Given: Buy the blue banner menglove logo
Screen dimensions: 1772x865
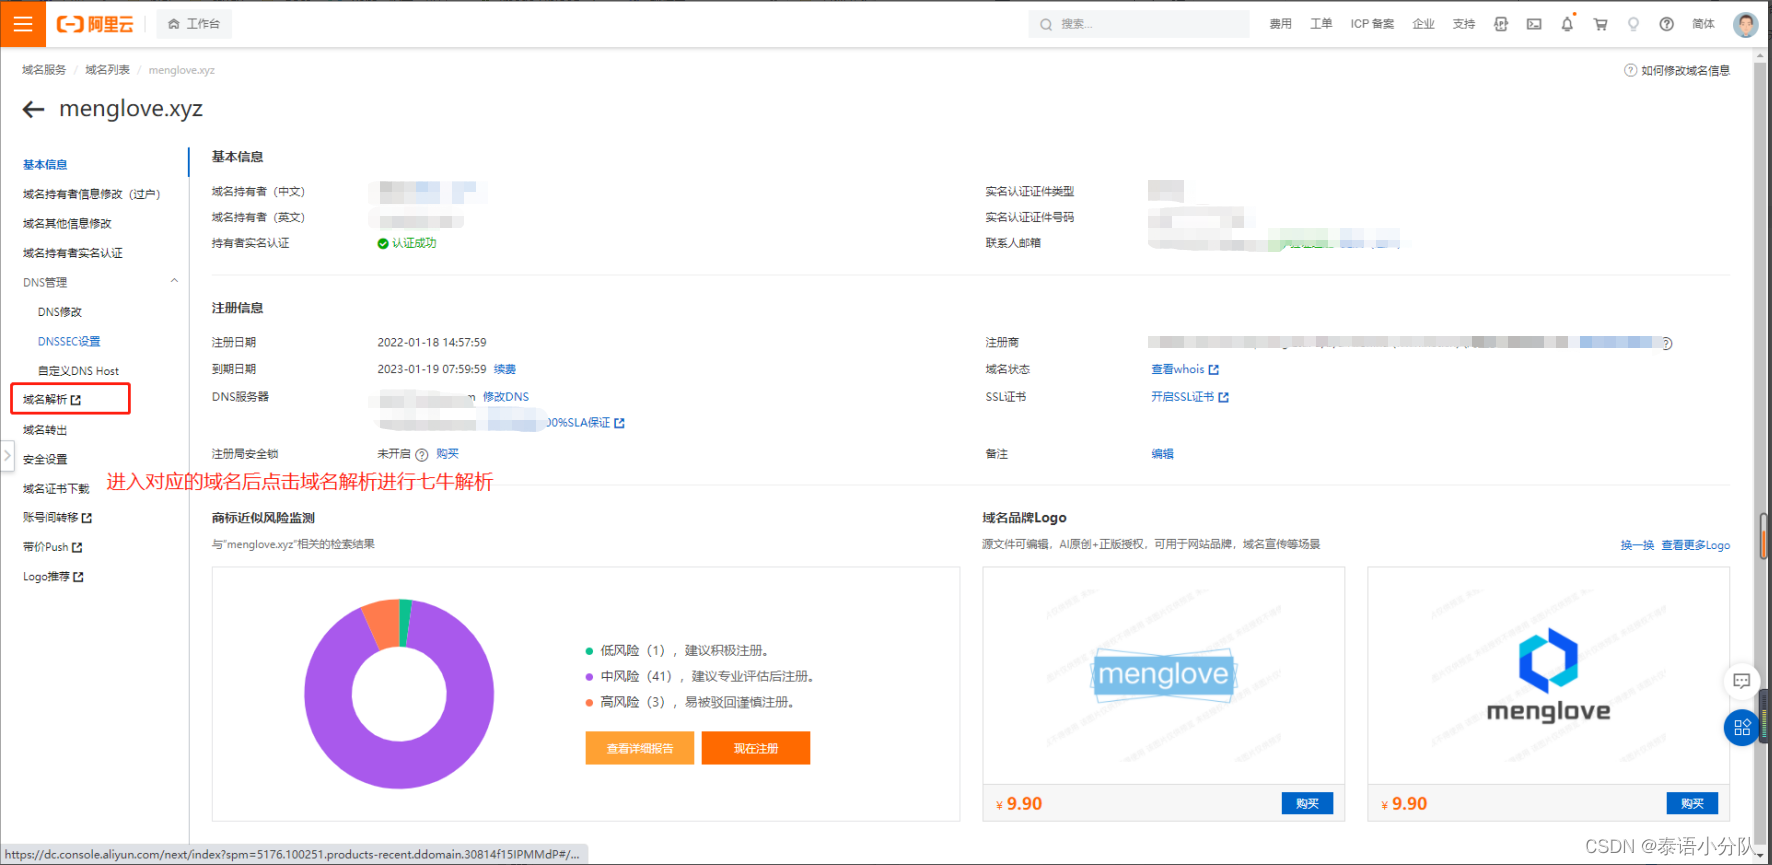Looking at the screenshot, I should pyautogui.click(x=1307, y=803).
